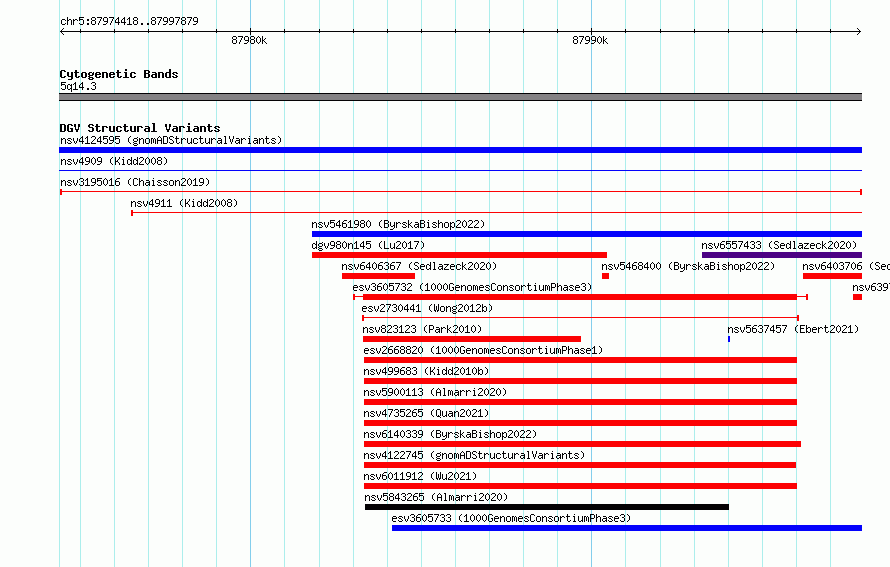Click the Cytogenetic Bands track title
890x567 pixels.
(x=119, y=74)
